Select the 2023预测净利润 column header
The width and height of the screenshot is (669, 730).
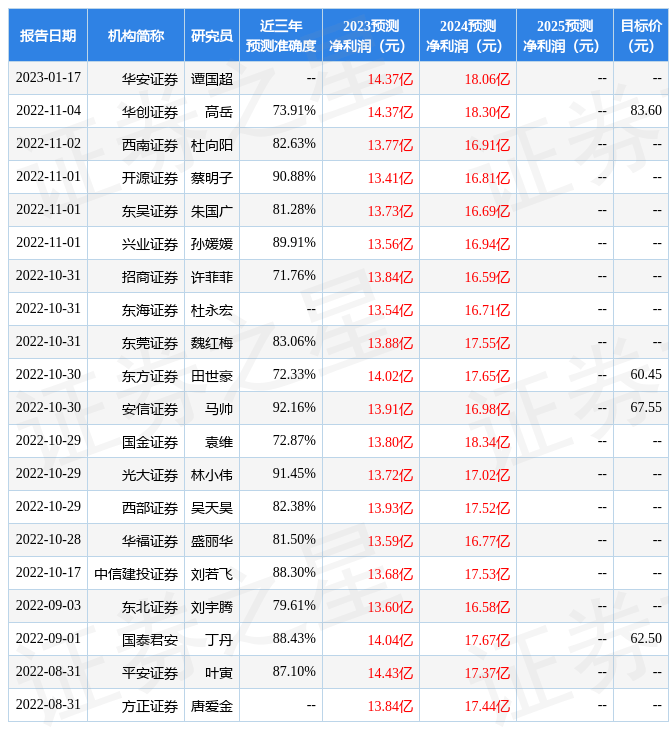[x=370, y=36]
